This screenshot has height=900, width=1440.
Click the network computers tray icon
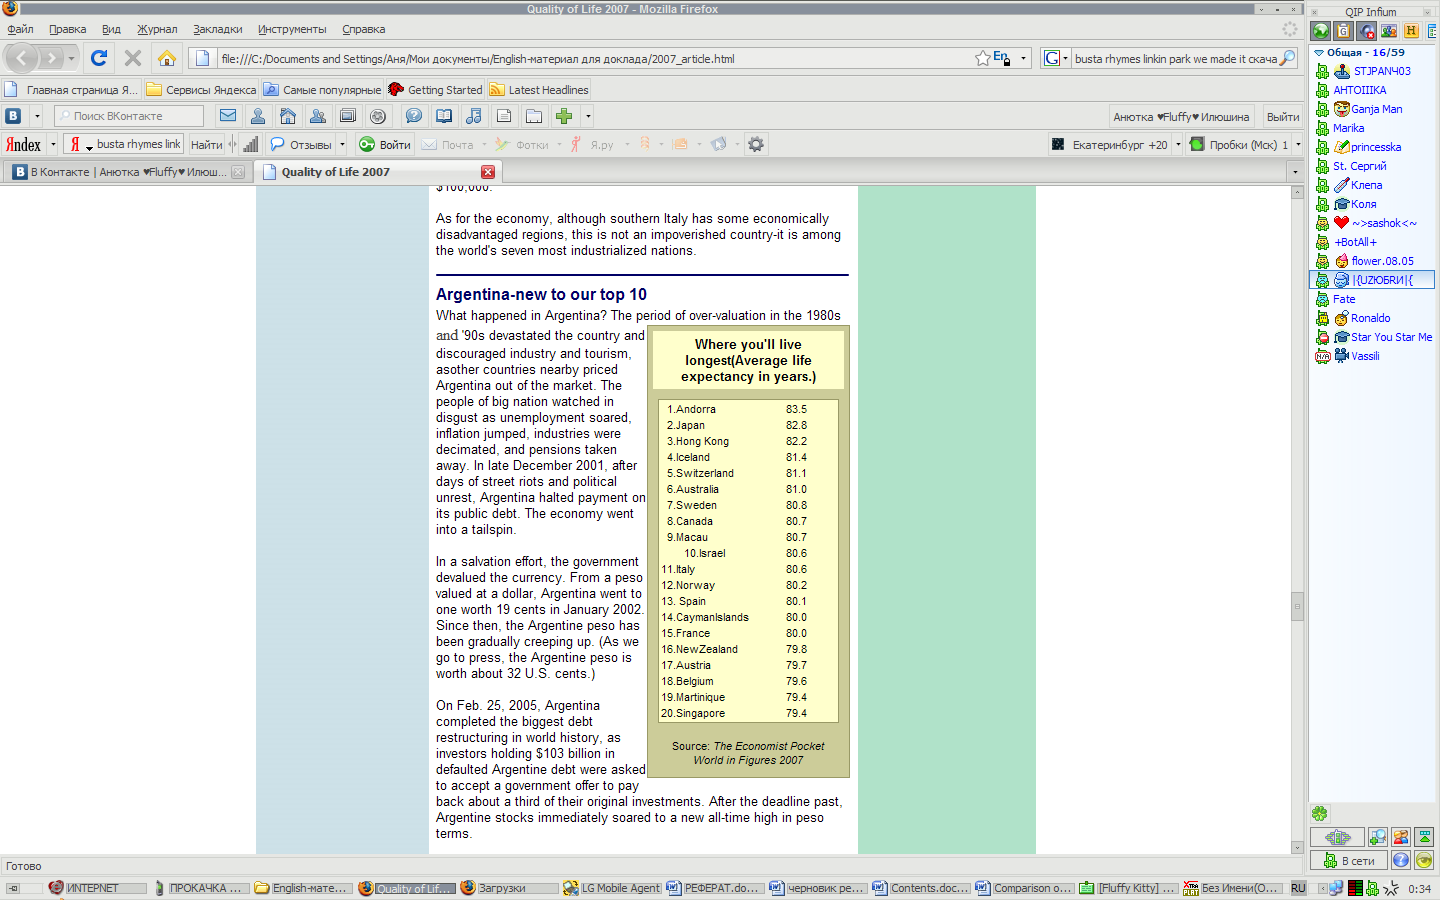point(1336,888)
